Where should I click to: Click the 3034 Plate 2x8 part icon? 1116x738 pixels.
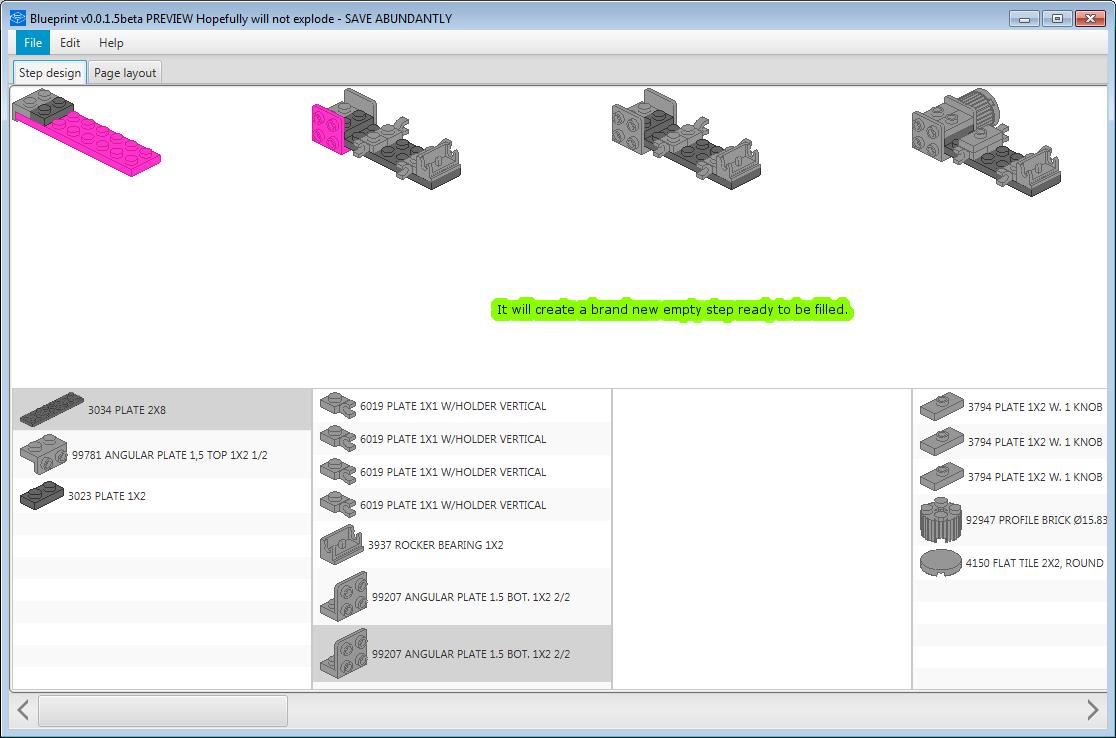click(x=52, y=409)
